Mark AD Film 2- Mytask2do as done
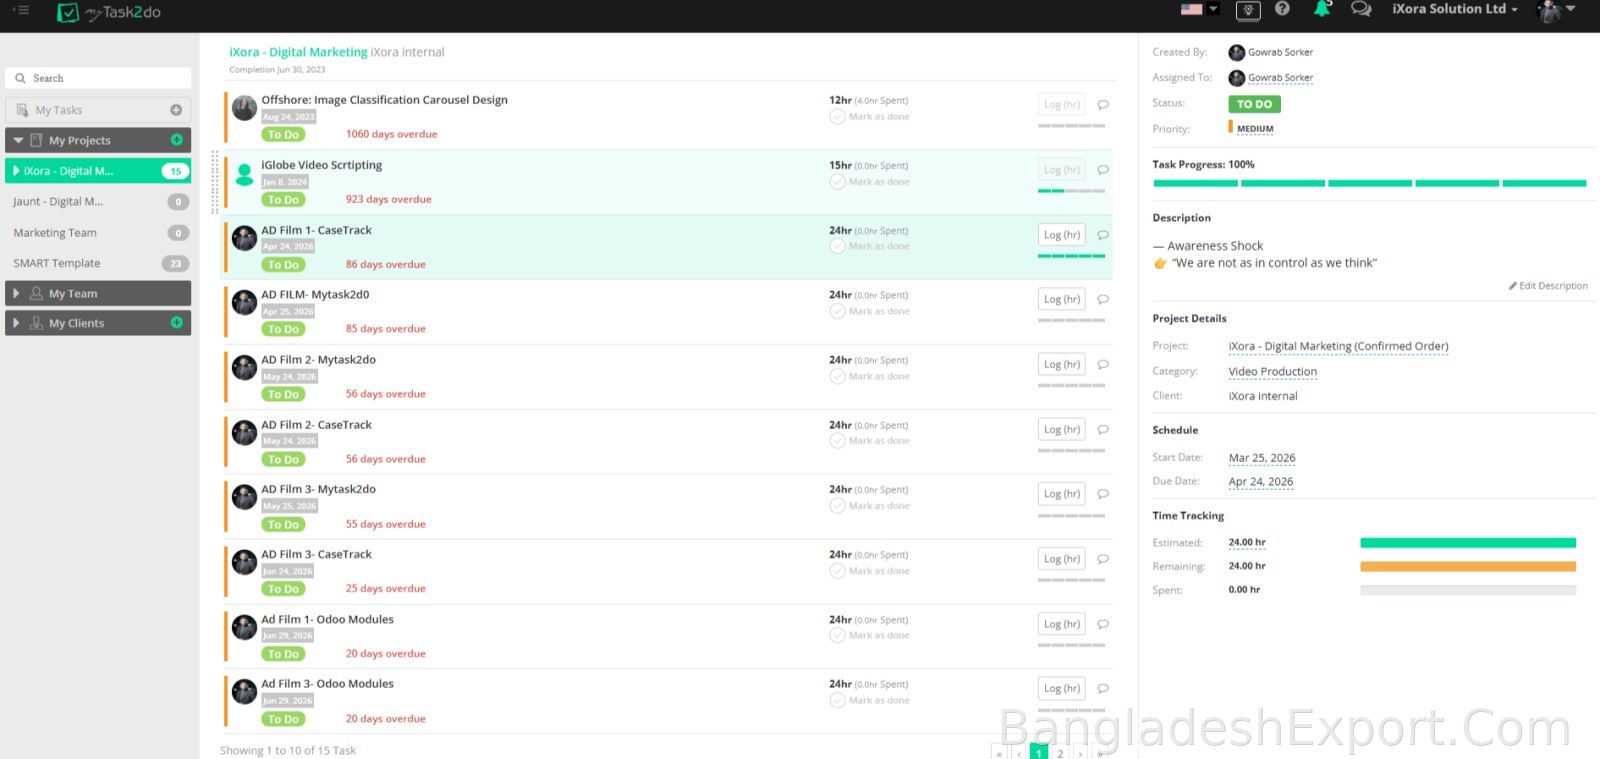1600x759 pixels. click(869, 376)
